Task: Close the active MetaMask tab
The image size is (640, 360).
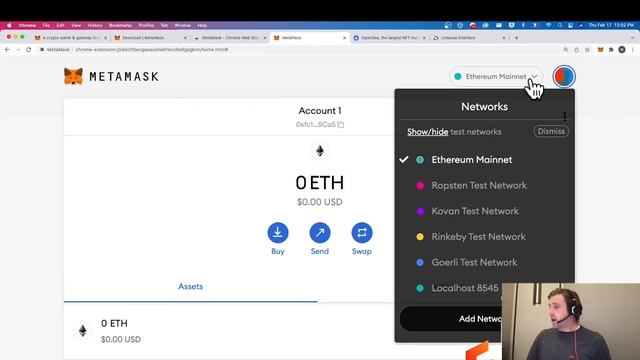Action: [x=344, y=38]
